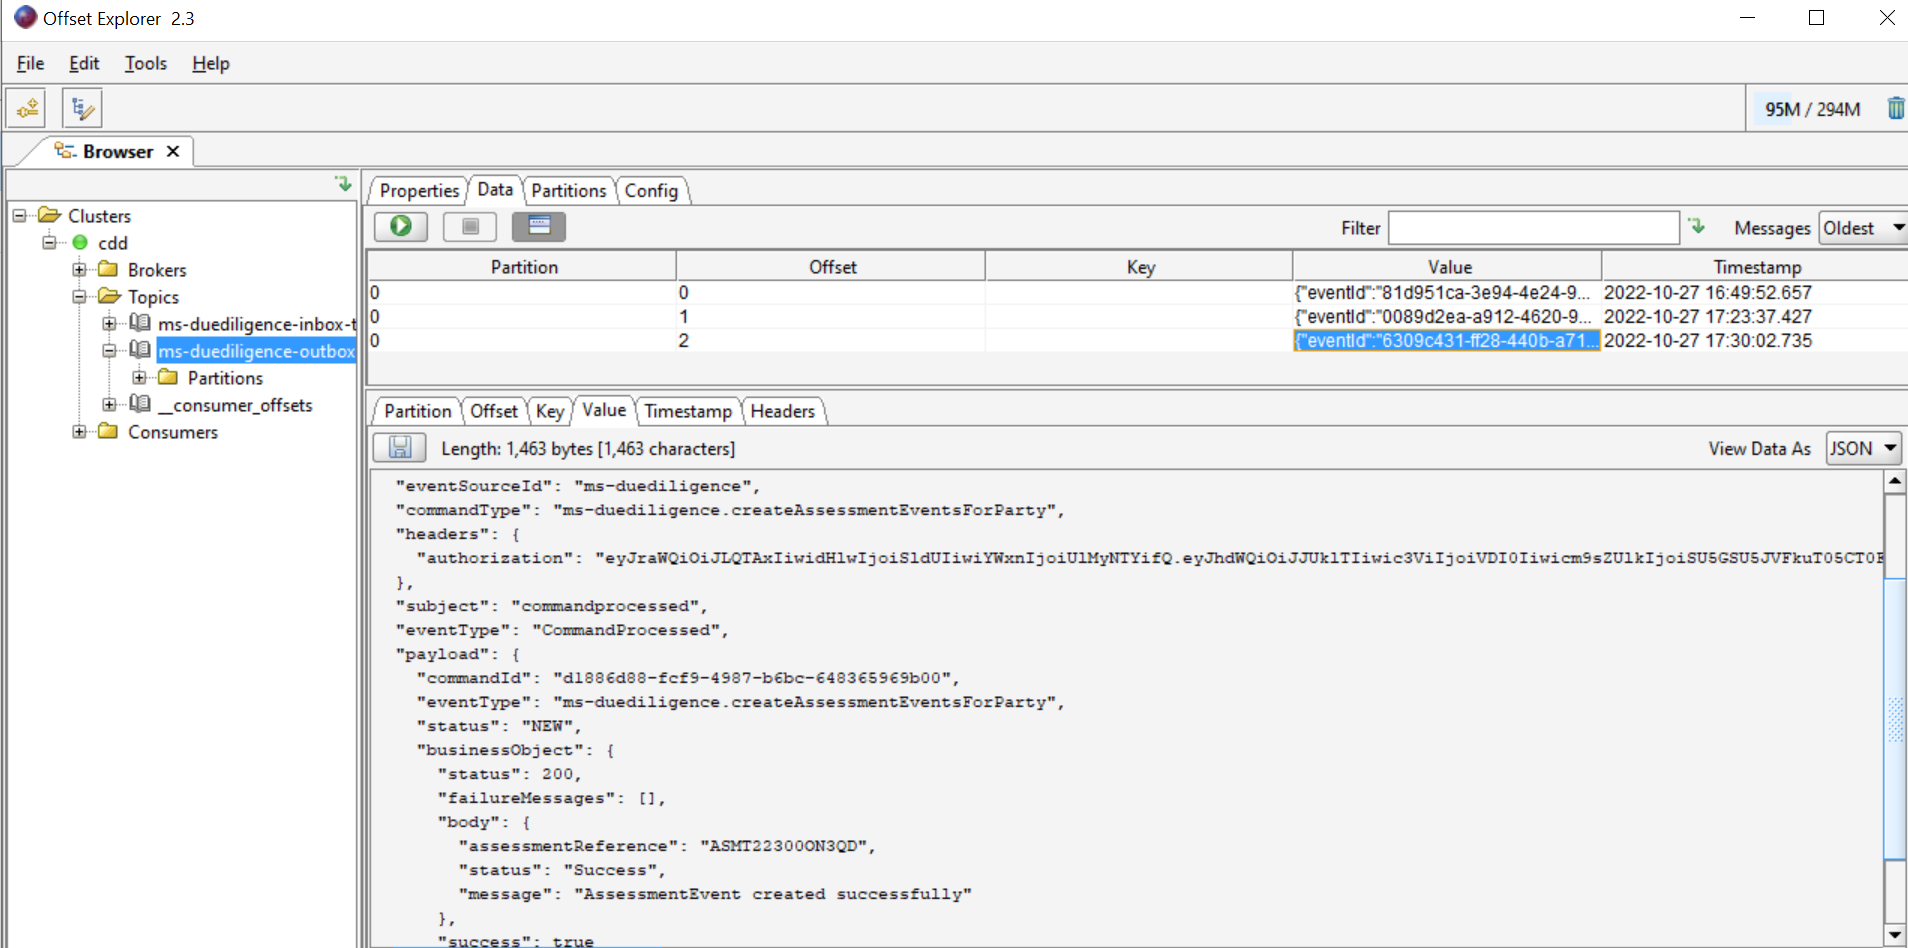The height and width of the screenshot is (948, 1908).
Task: Apply filter with green arrow icon
Action: [x=1697, y=226]
